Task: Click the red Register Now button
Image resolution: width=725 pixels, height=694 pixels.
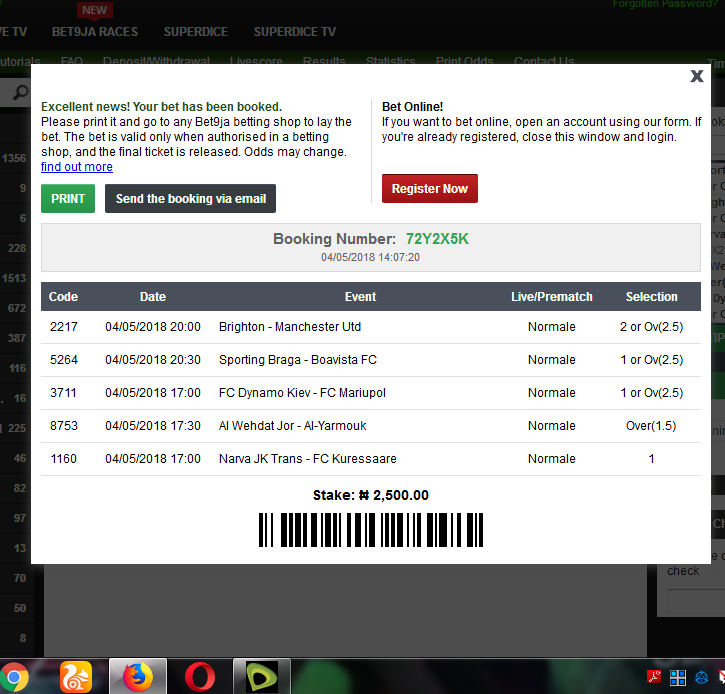Action: coord(430,188)
